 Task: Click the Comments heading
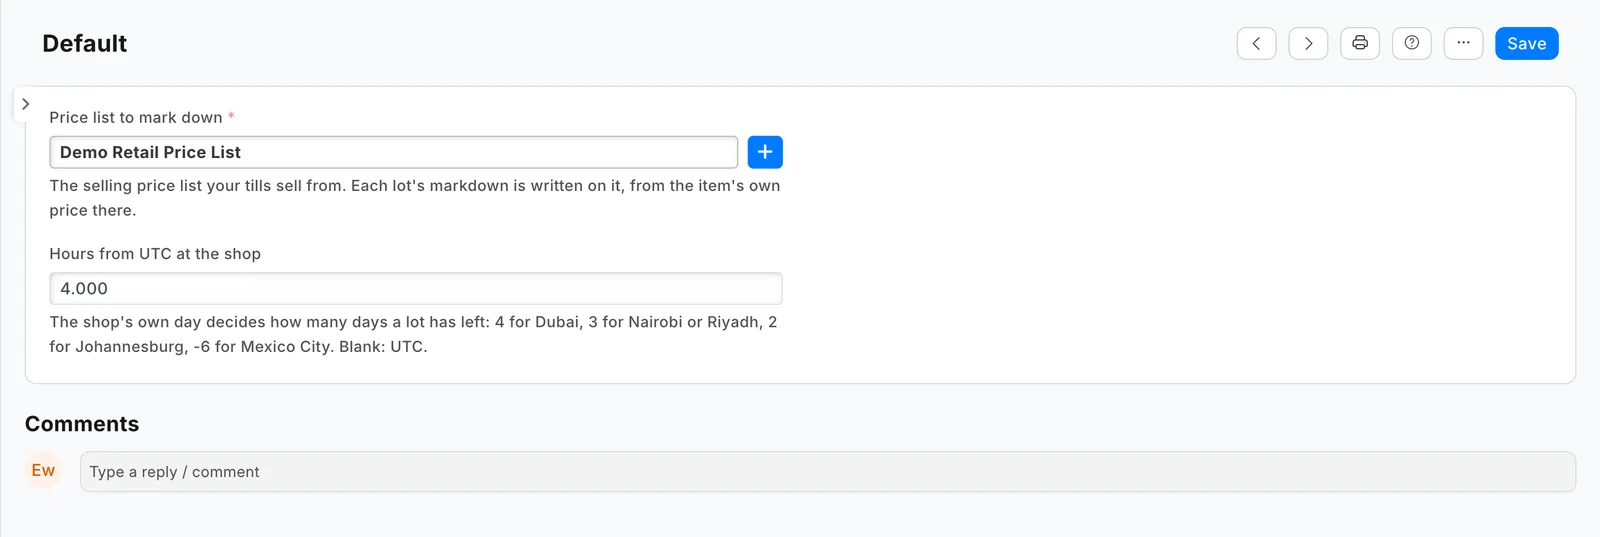(x=82, y=424)
